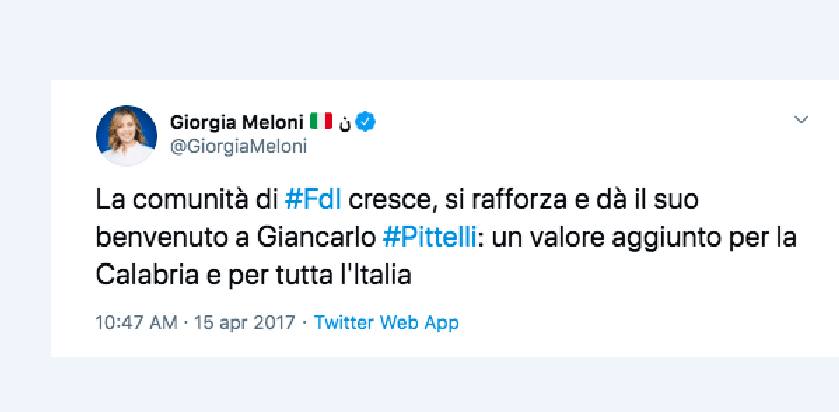Screen dimensions: 839x412
Task: Click the word Giancarlo in the tweet
Action: 316,238
